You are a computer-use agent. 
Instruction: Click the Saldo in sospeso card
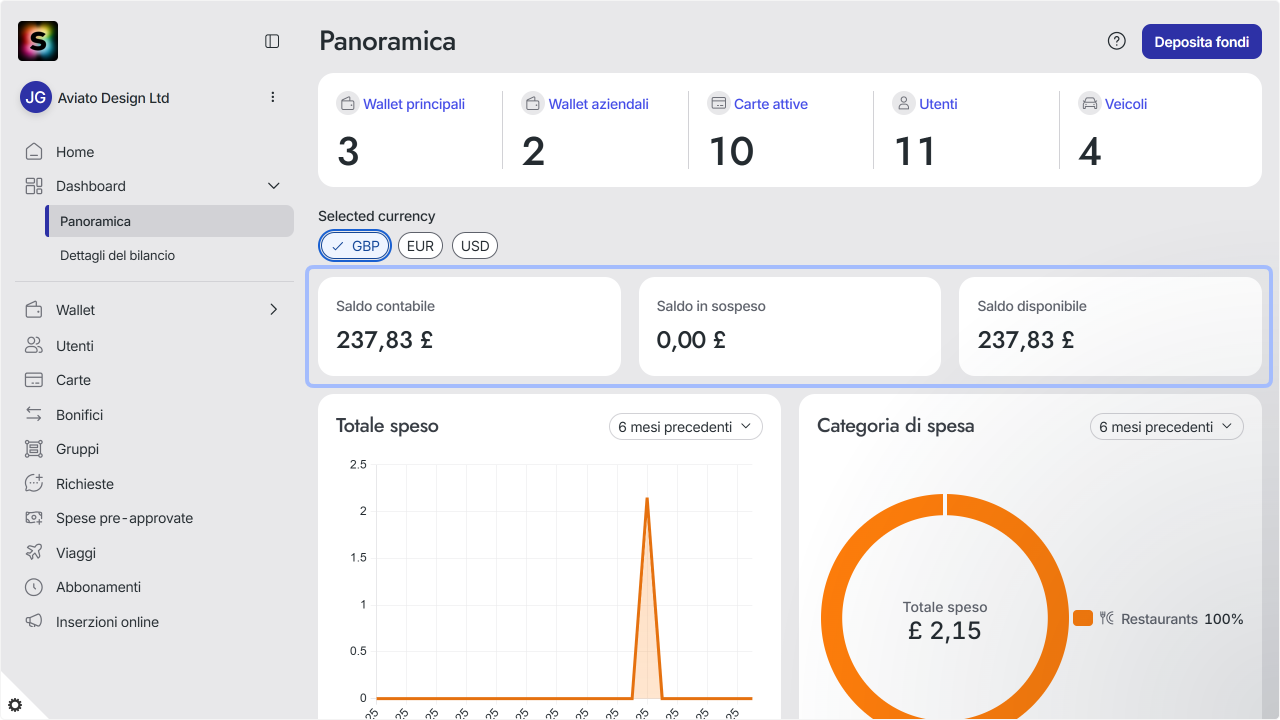pos(790,327)
